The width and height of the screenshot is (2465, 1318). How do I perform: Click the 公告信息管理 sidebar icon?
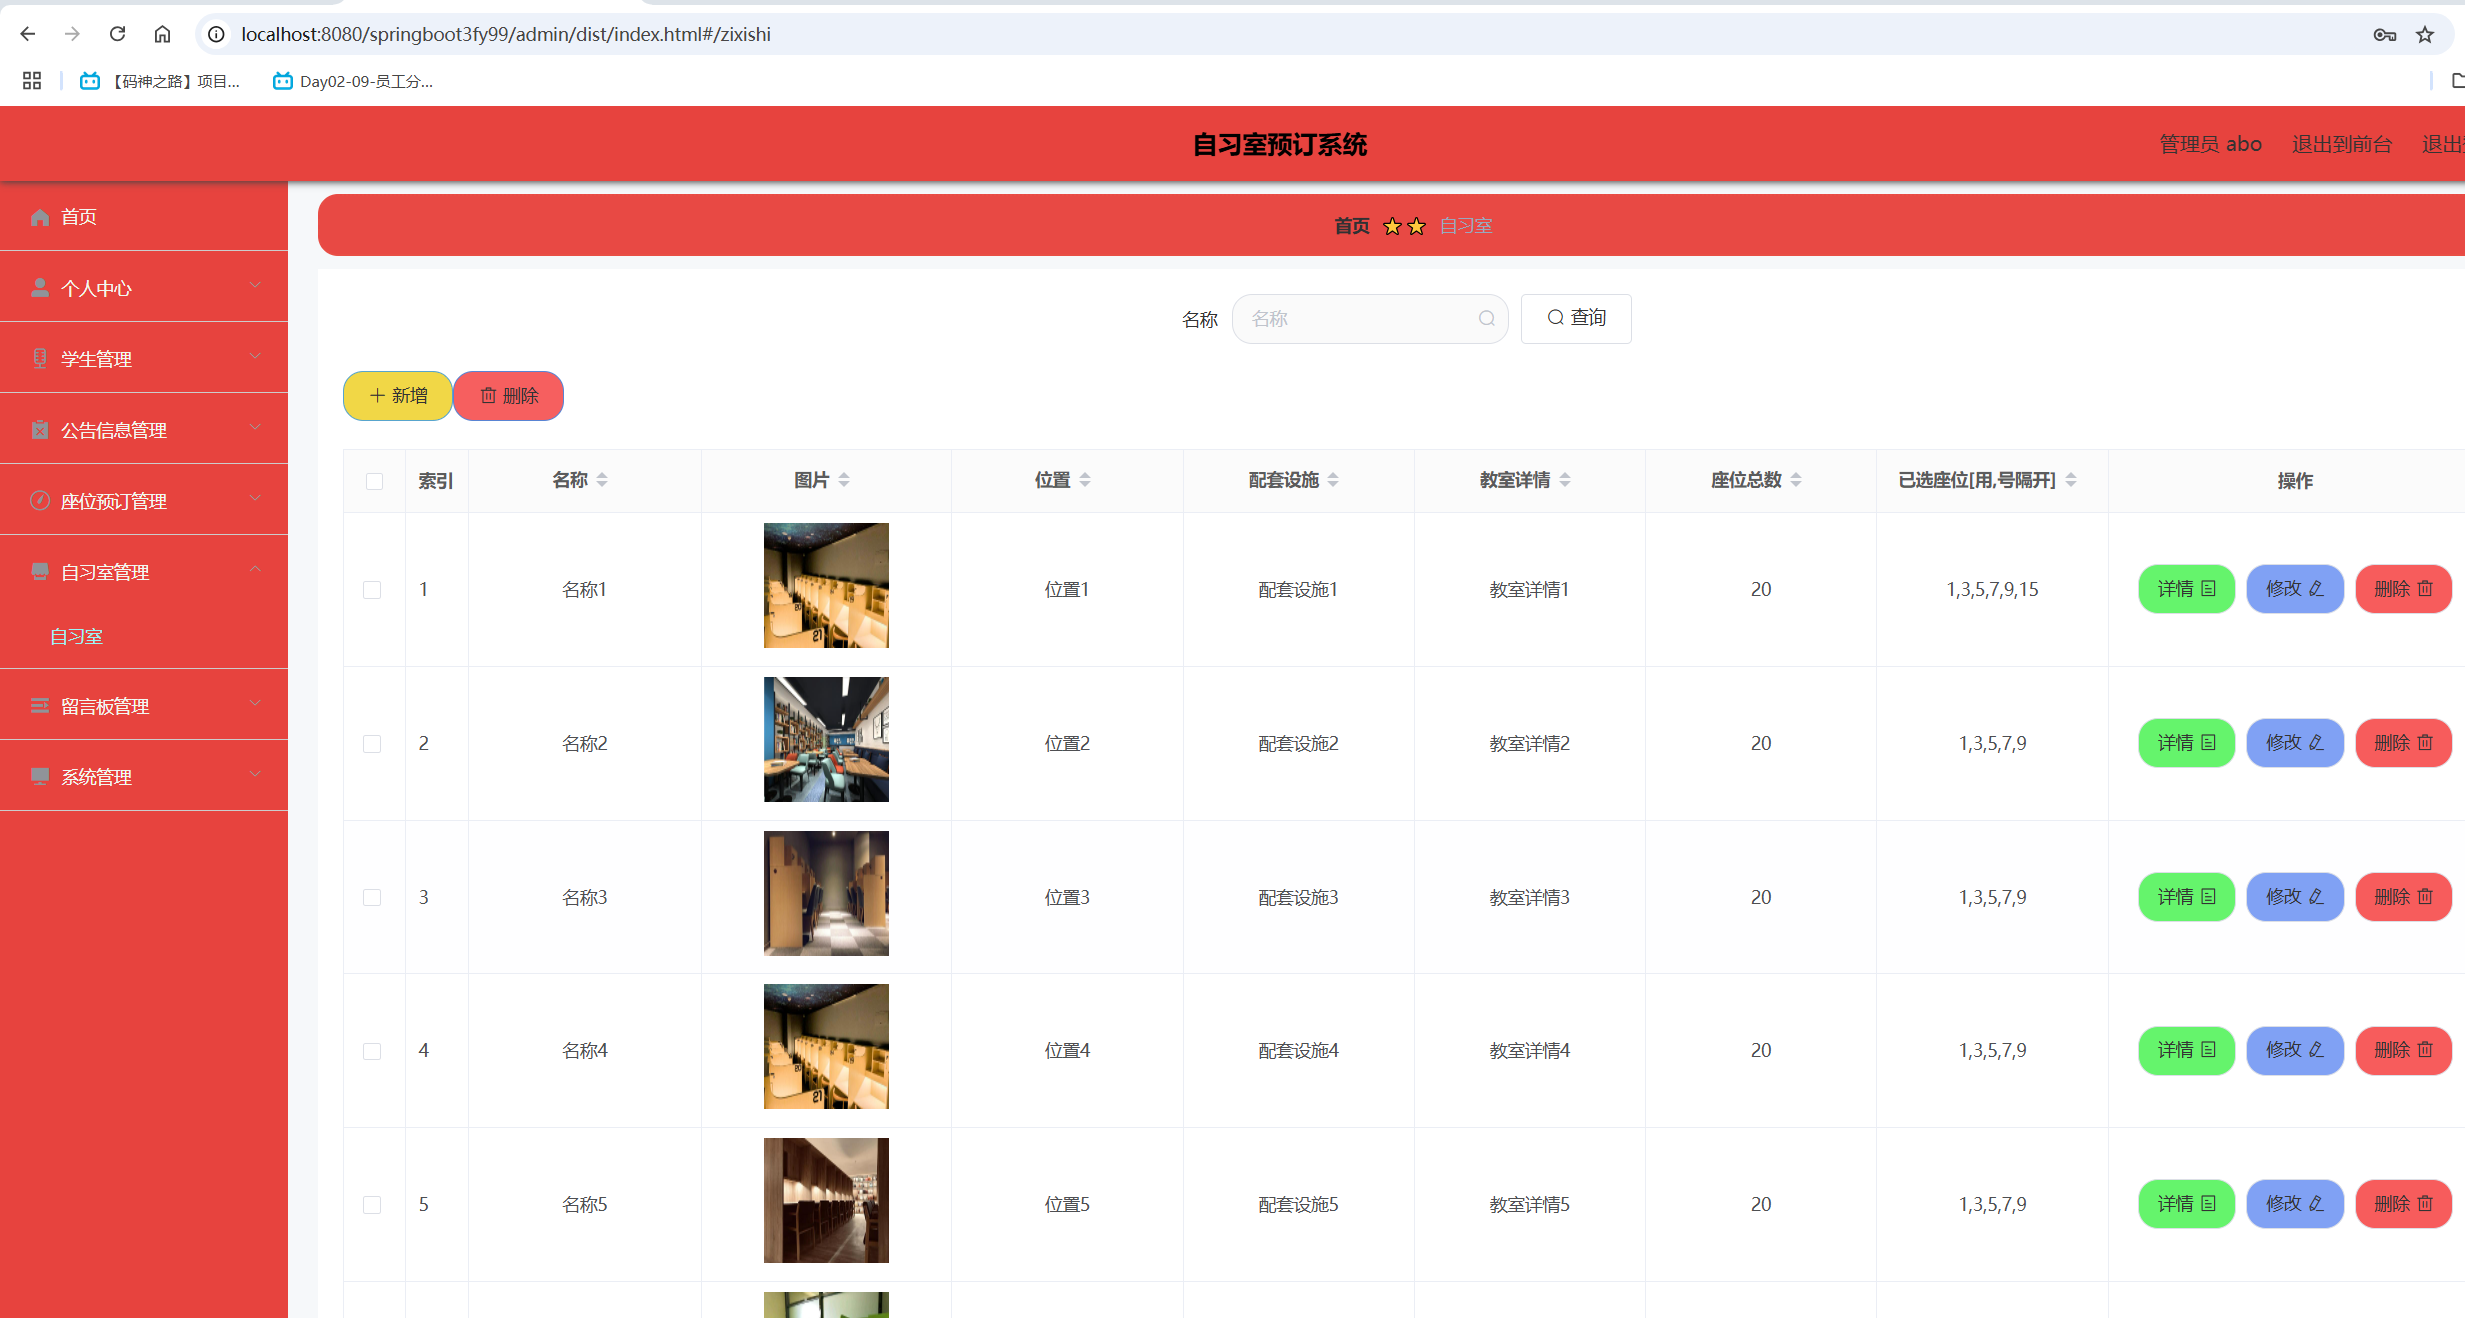tap(40, 429)
